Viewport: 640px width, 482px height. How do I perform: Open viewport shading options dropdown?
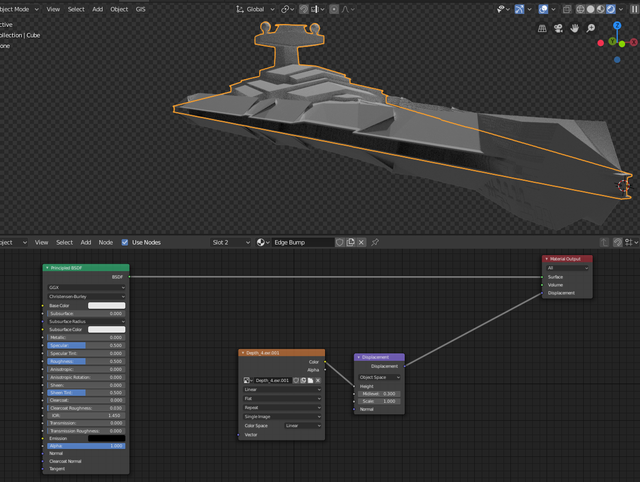pos(621,9)
